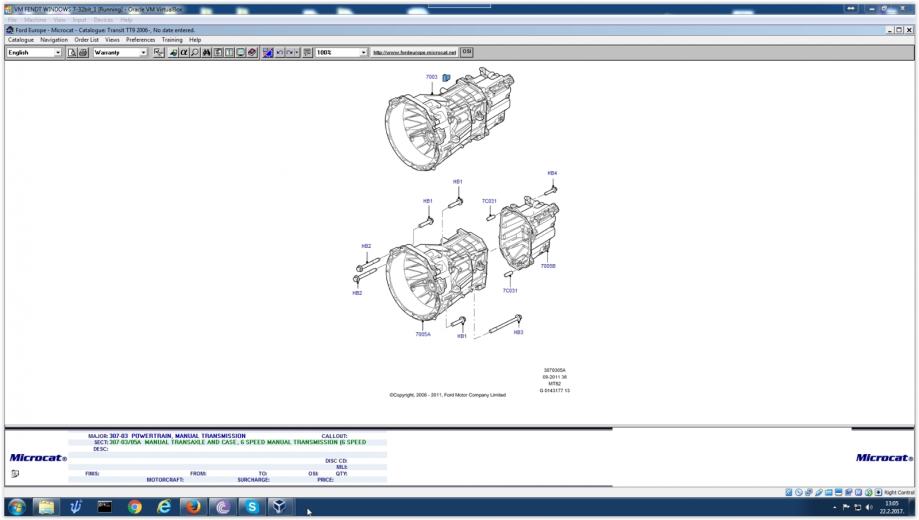919x520 pixels.
Task: Click the green vehicle icon left of alpha
Action: point(173,52)
